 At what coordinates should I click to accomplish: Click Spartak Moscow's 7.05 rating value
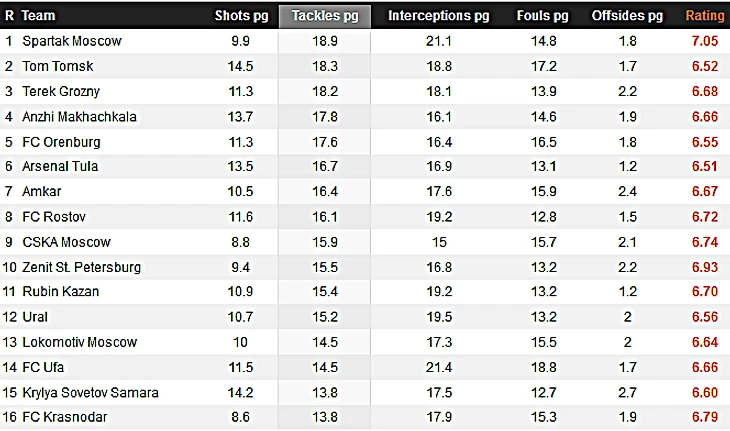click(x=705, y=41)
